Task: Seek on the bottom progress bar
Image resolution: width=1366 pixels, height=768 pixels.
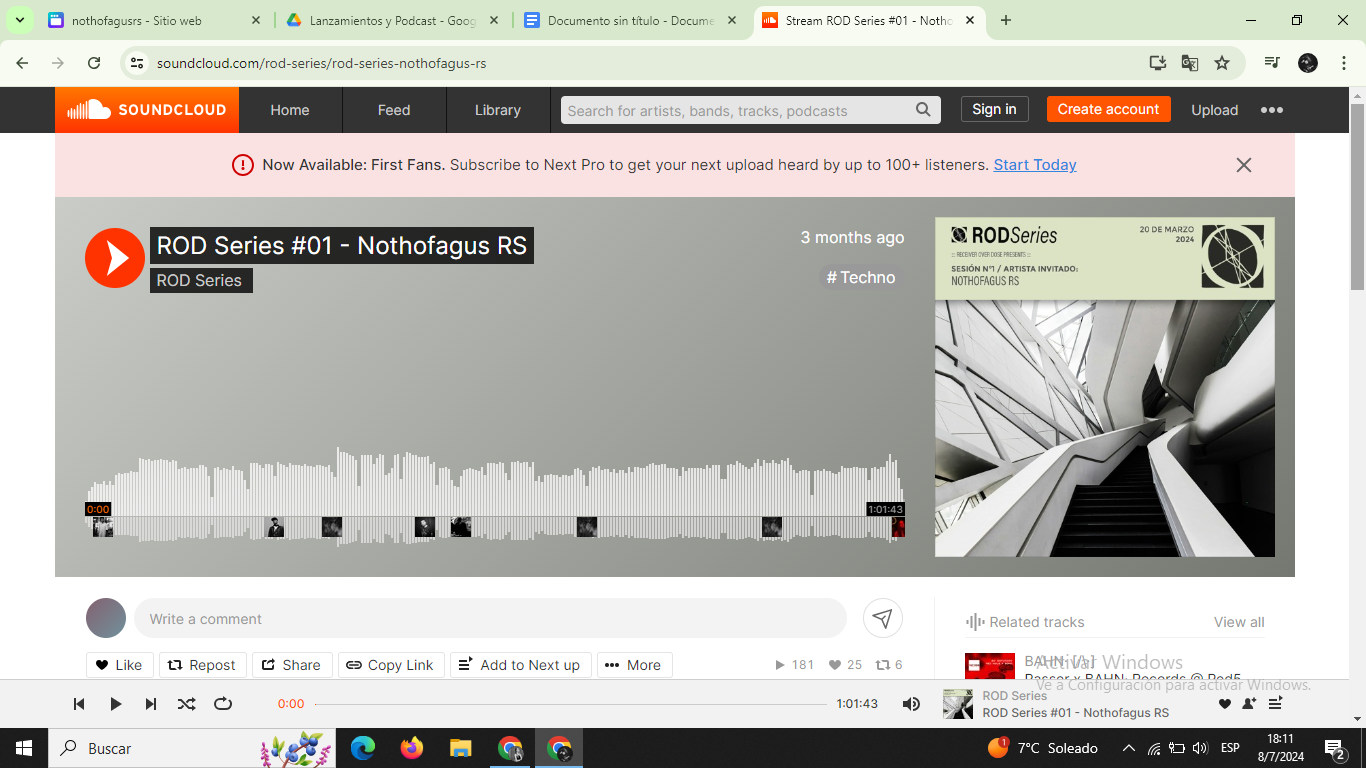Action: coord(571,704)
